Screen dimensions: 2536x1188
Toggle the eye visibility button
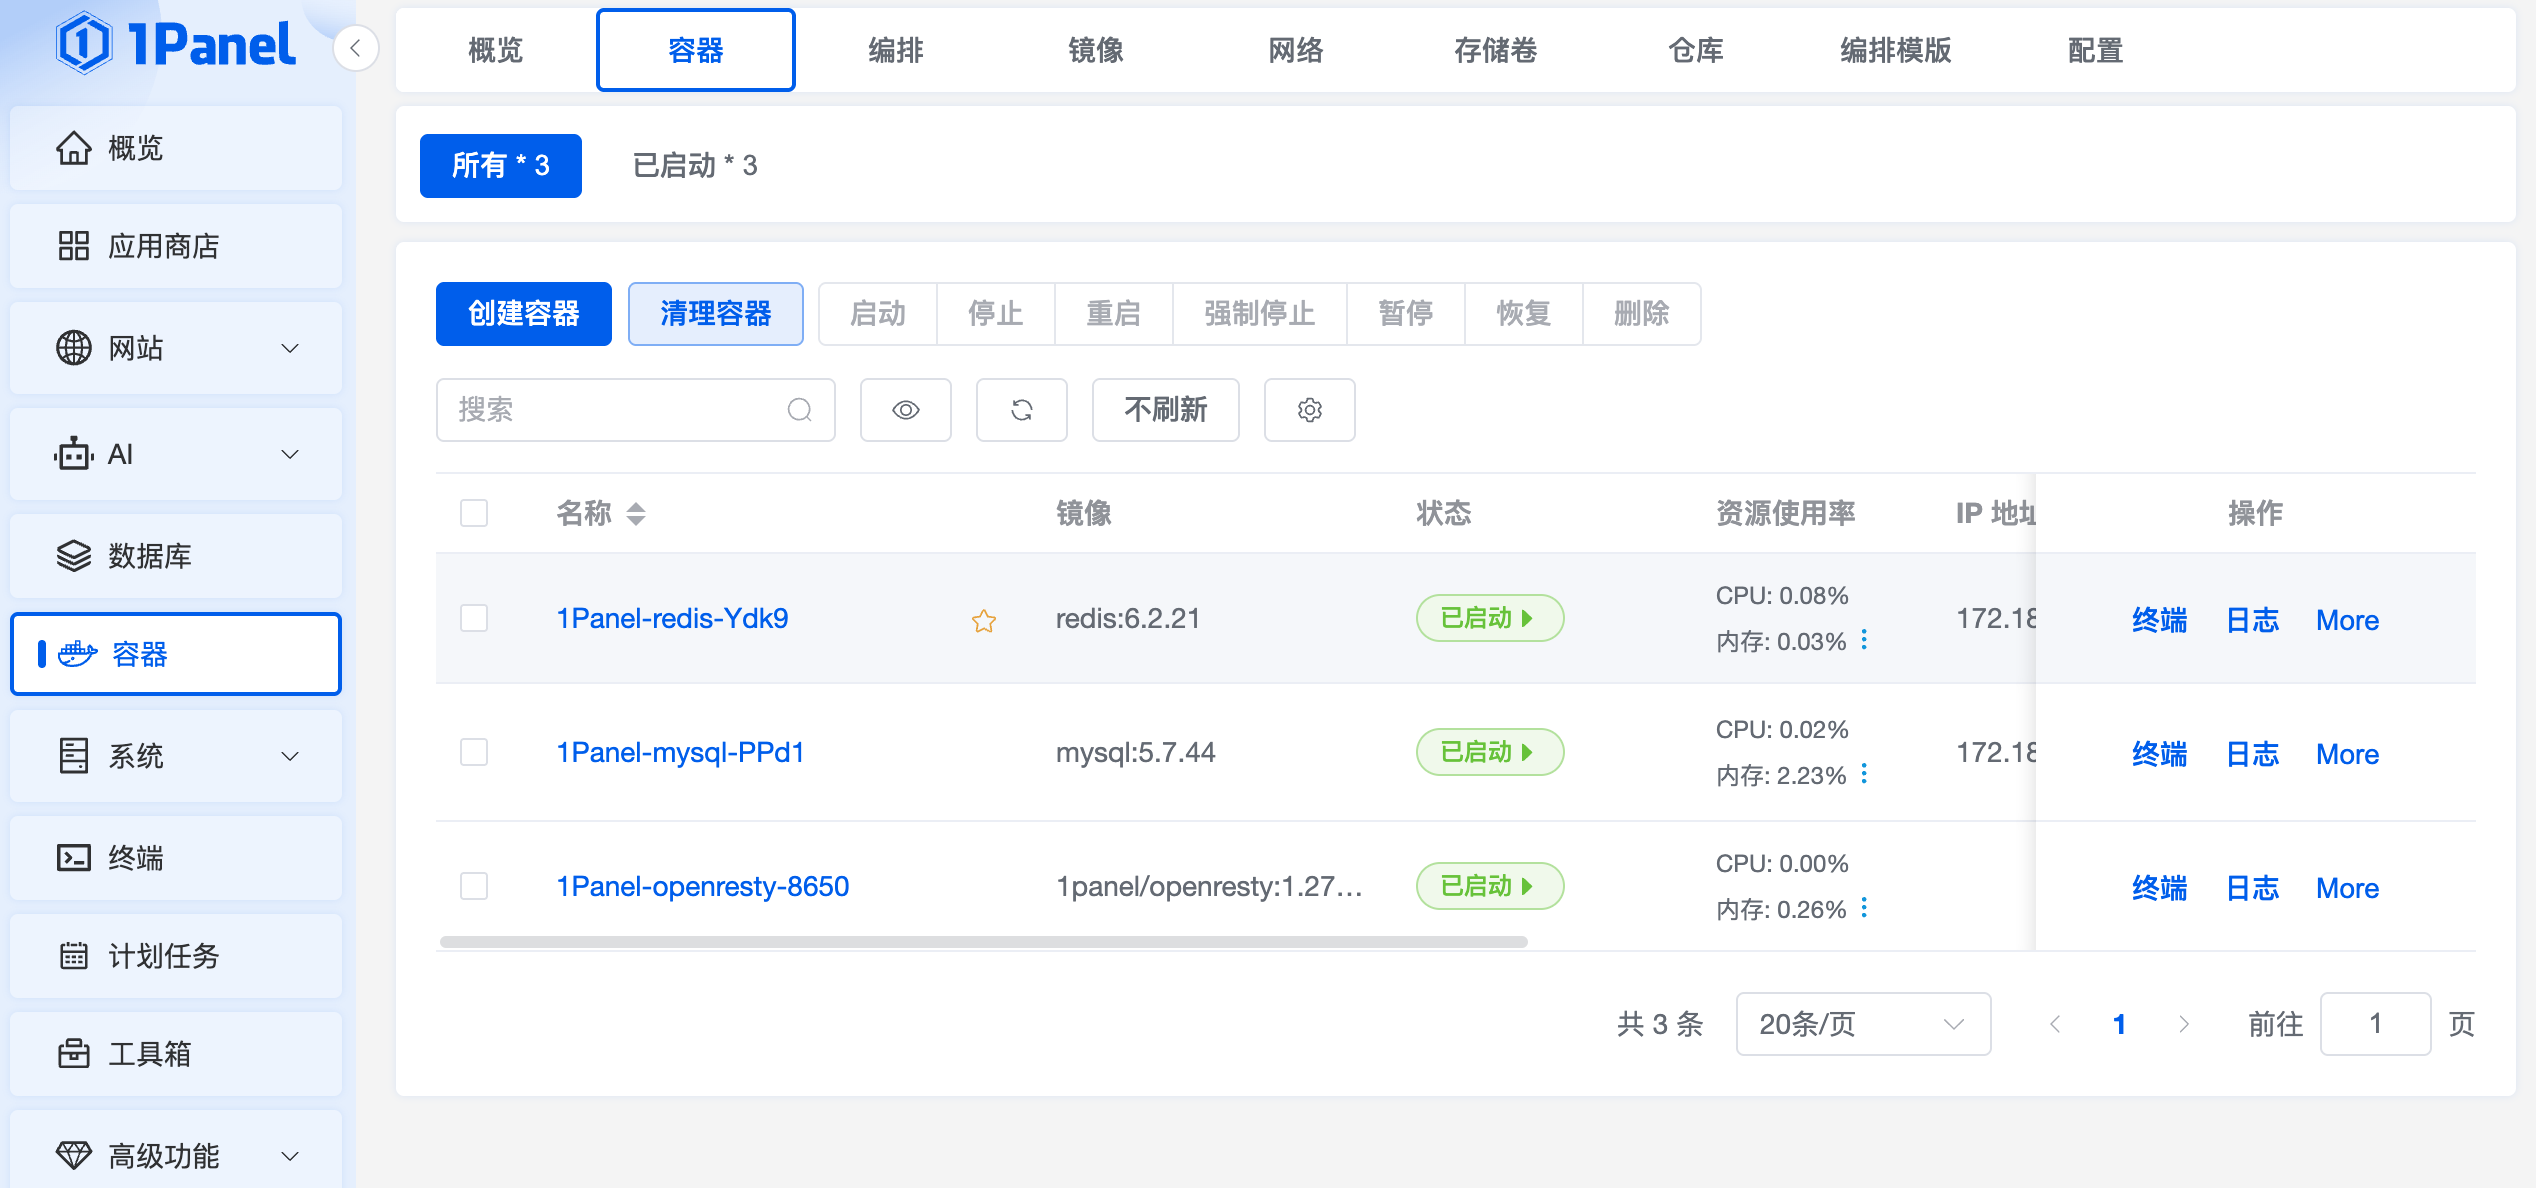(905, 410)
